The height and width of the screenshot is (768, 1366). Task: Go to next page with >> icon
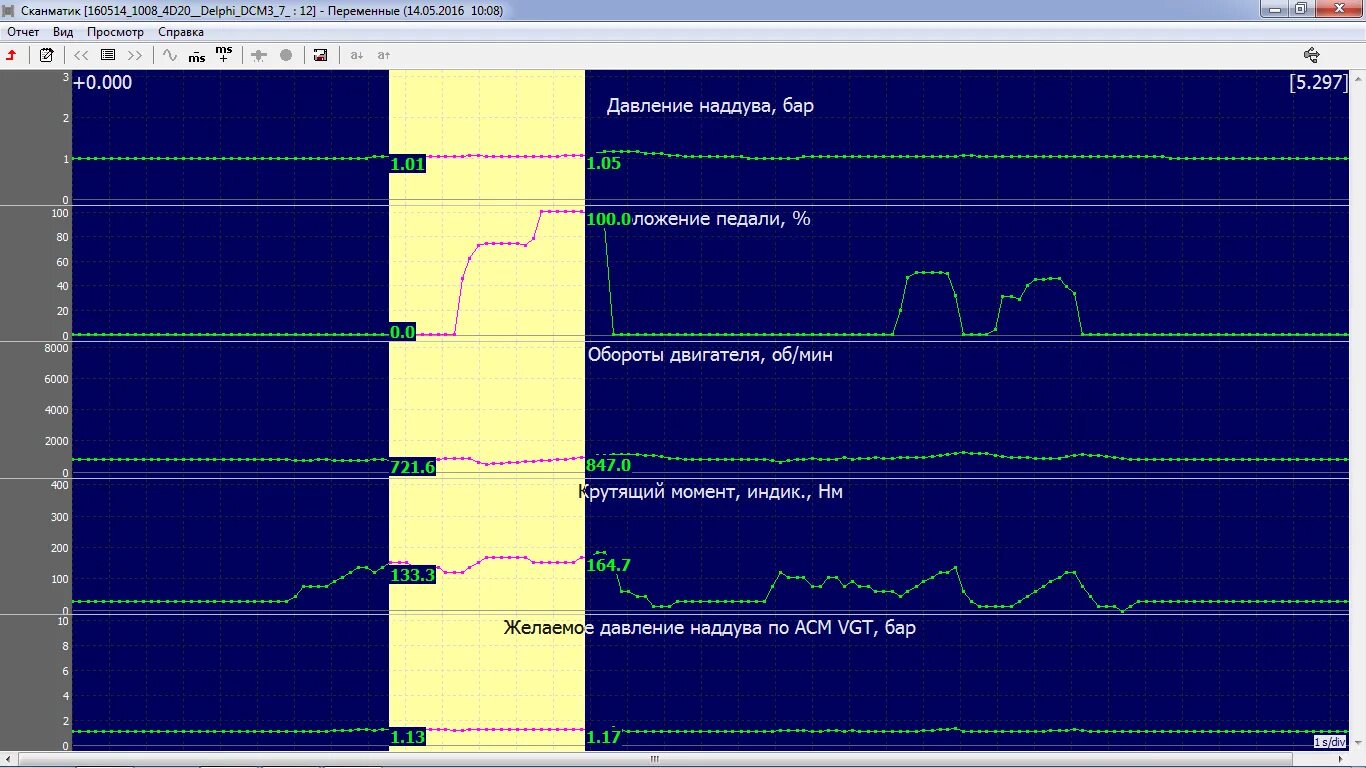tap(135, 55)
